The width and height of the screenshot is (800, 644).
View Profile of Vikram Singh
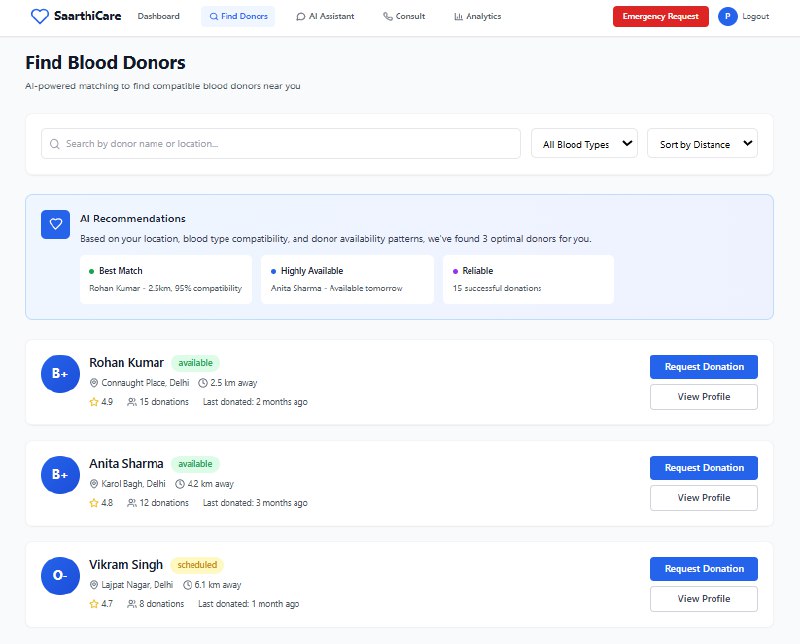pyautogui.click(x=704, y=599)
